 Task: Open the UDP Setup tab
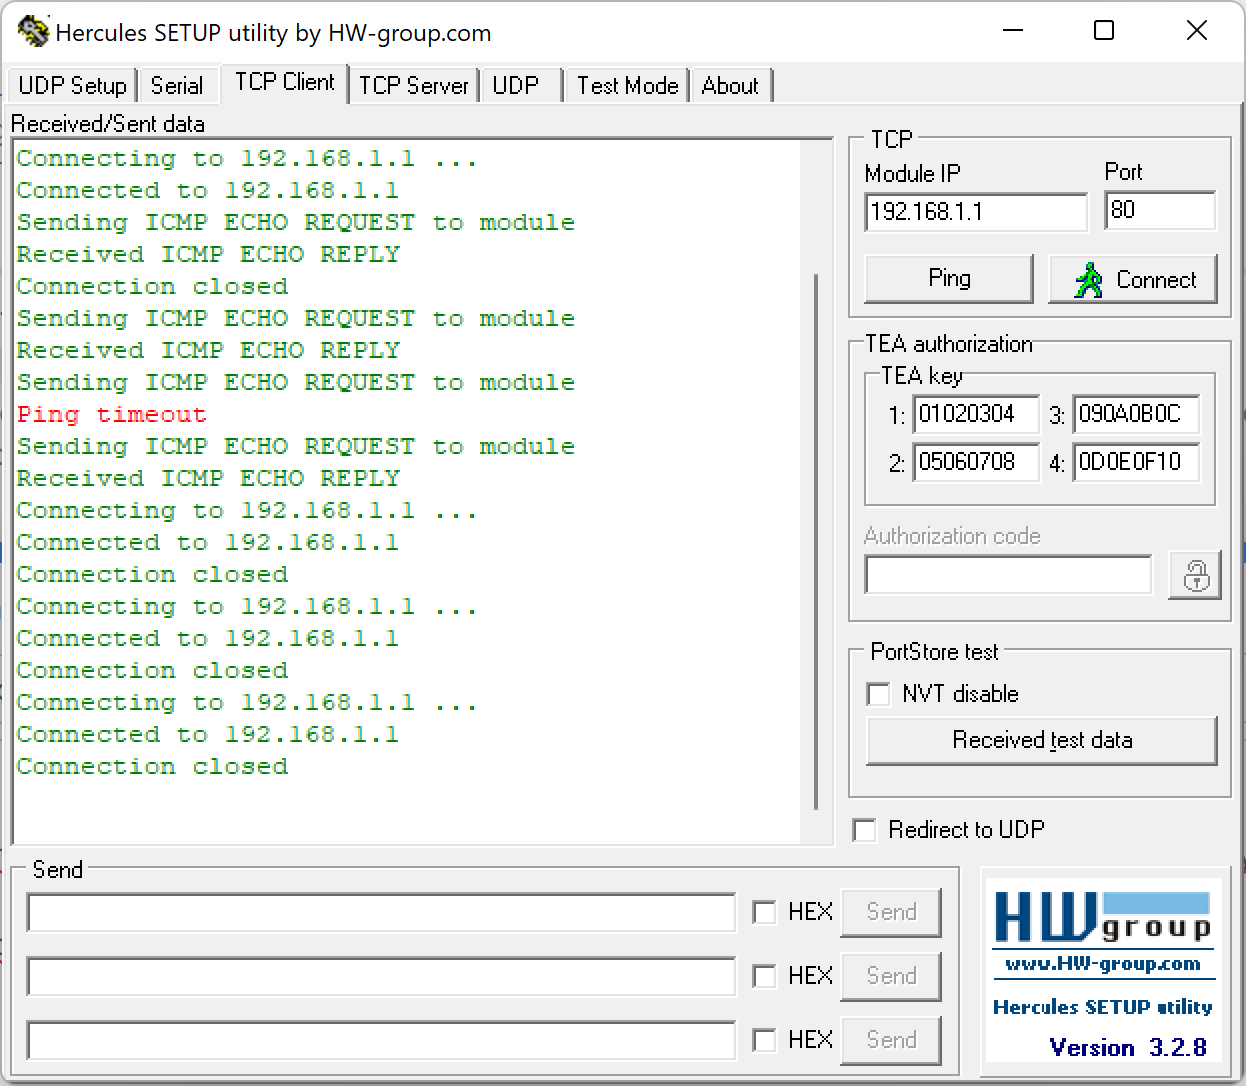click(x=72, y=86)
